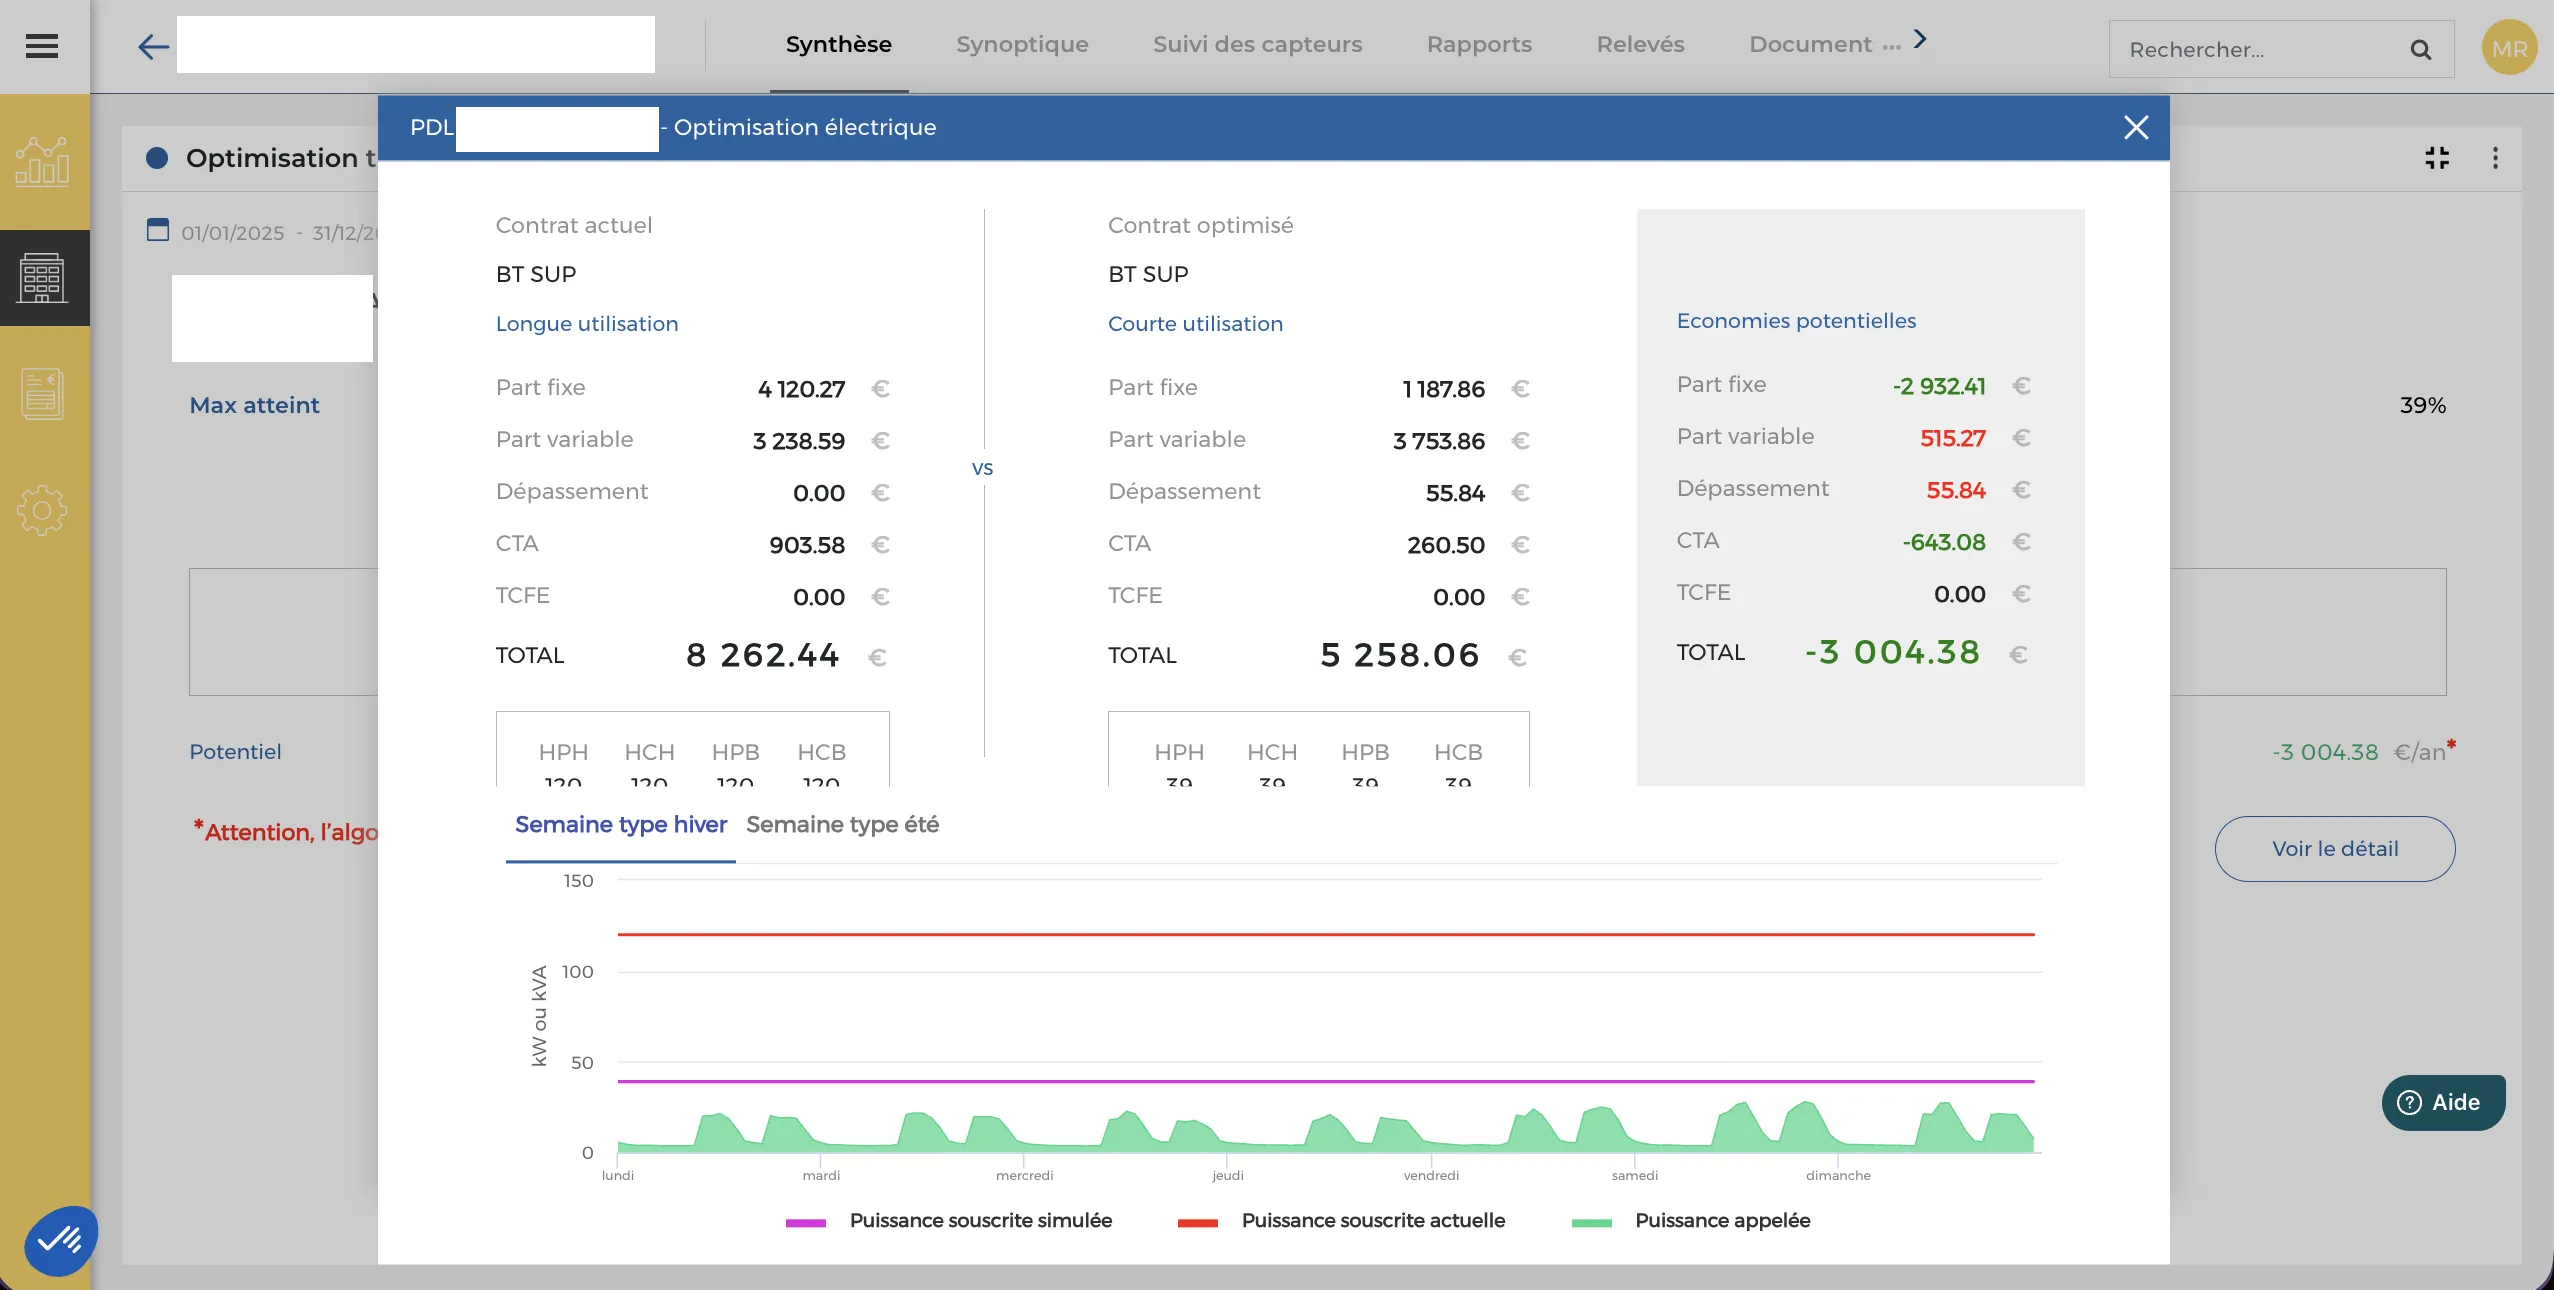Open the invoices document icon in the sidebar

click(43, 393)
